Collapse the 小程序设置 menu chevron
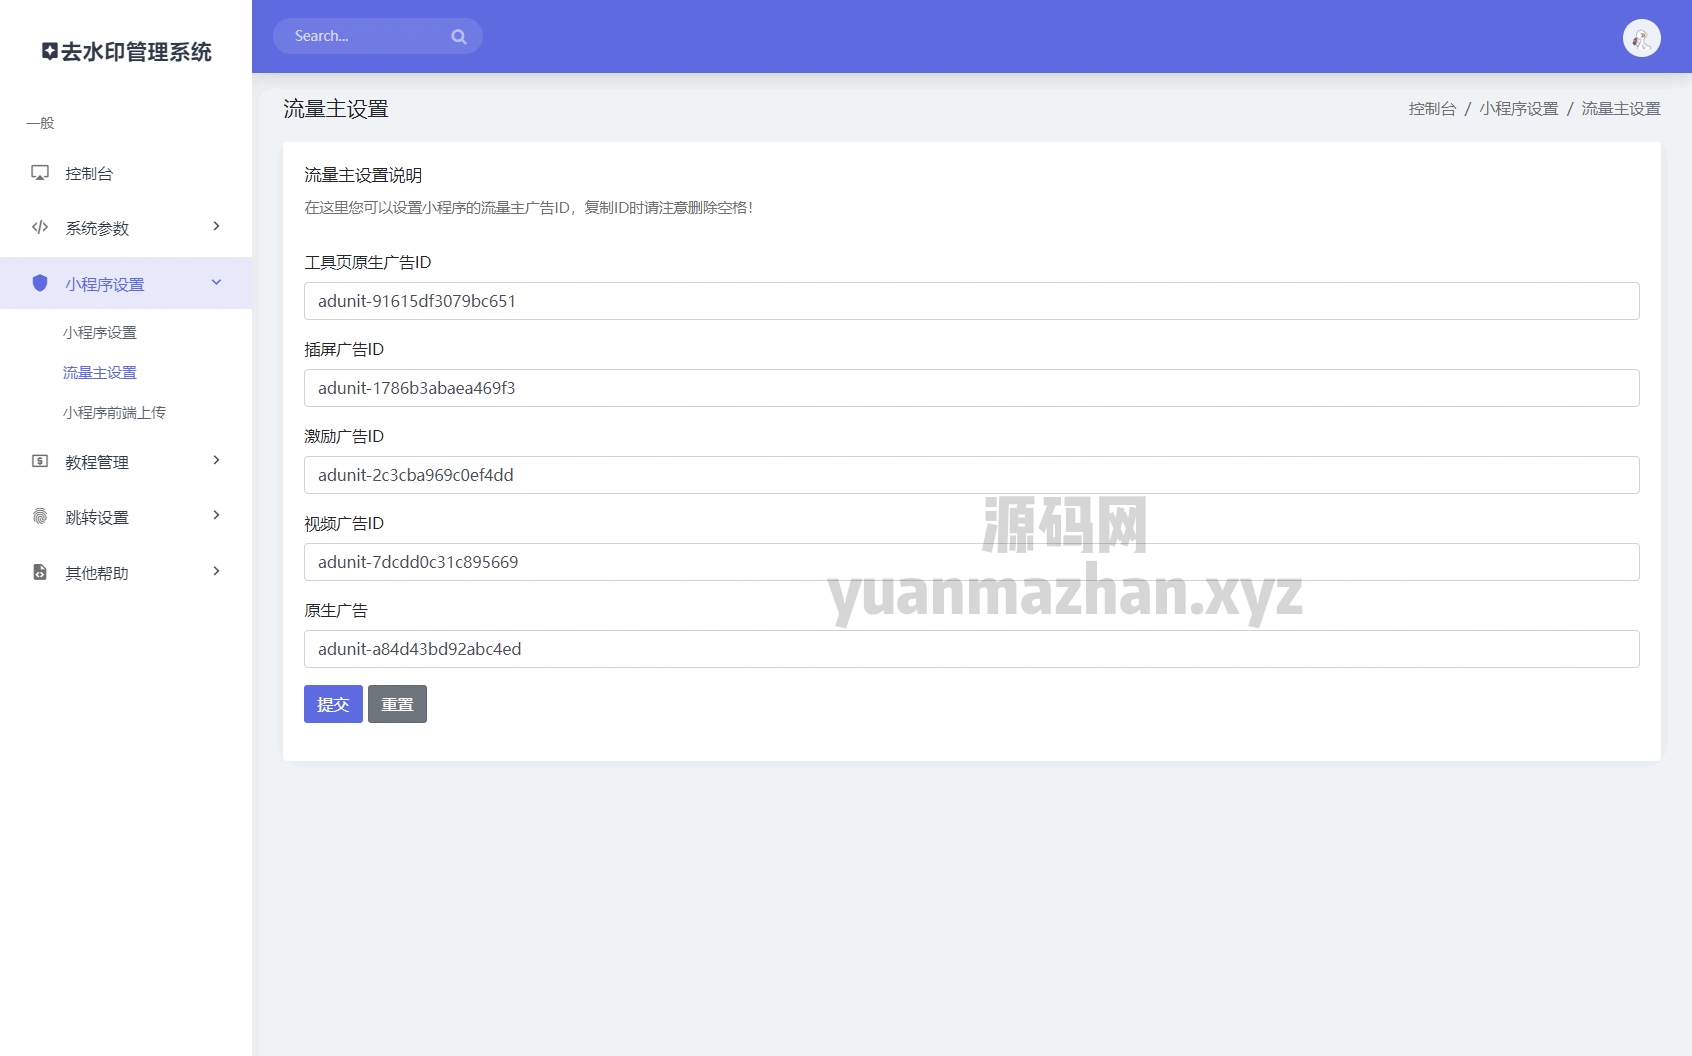Viewport: 1692px width, 1056px height. [x=216, y=283]
